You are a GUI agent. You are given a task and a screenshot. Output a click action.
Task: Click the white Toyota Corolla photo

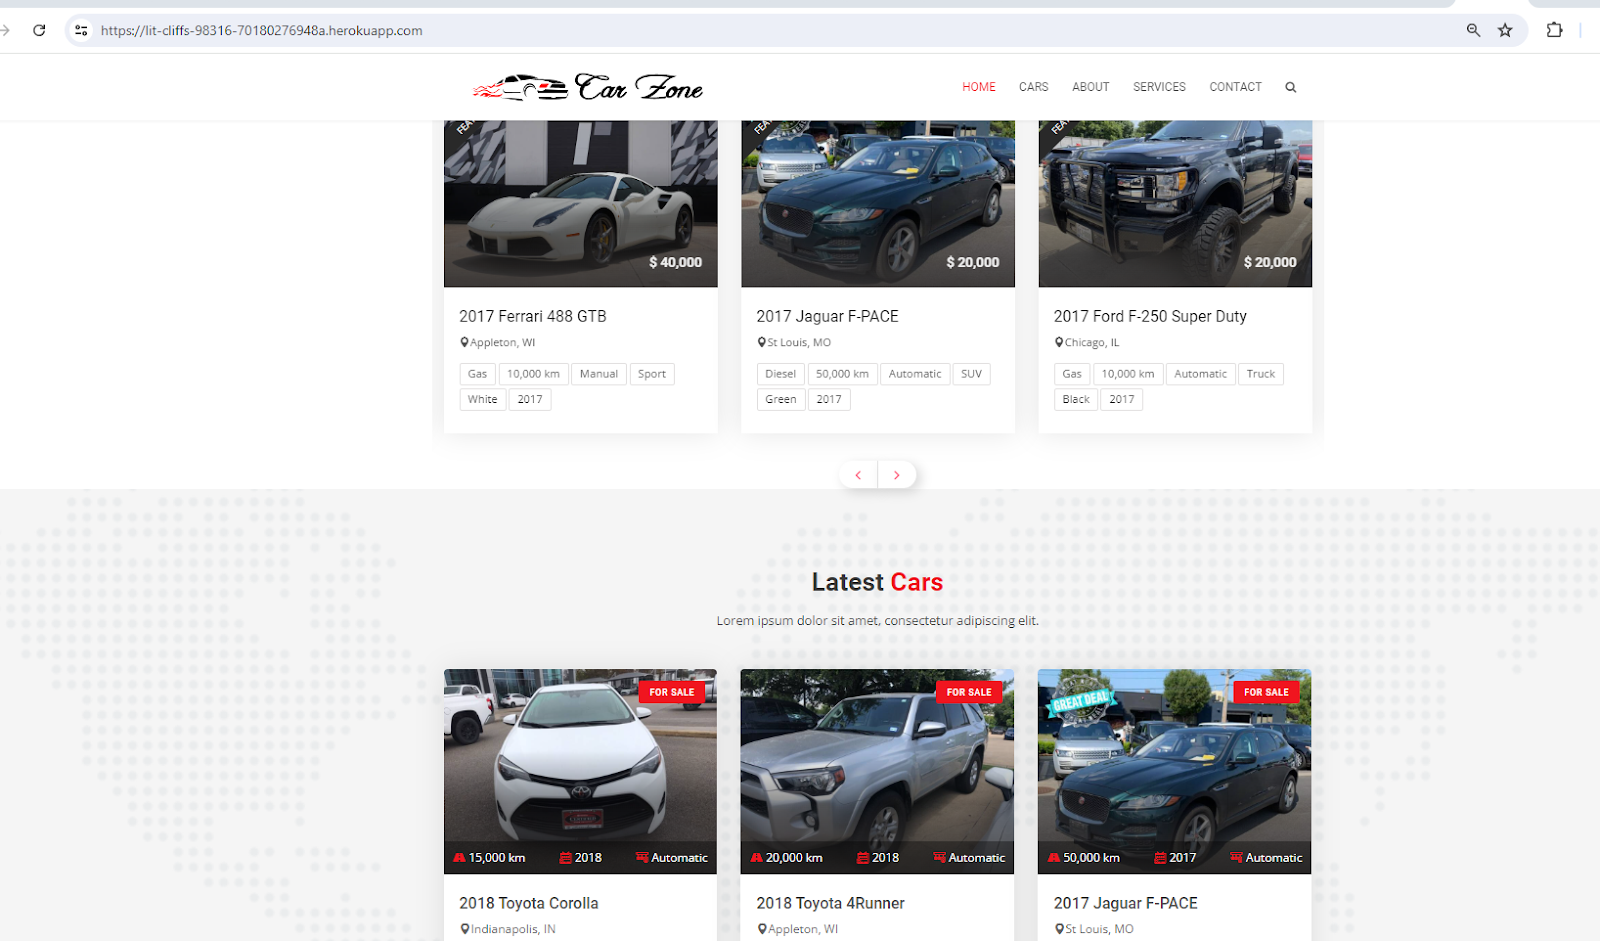click(x=580, y=771)
